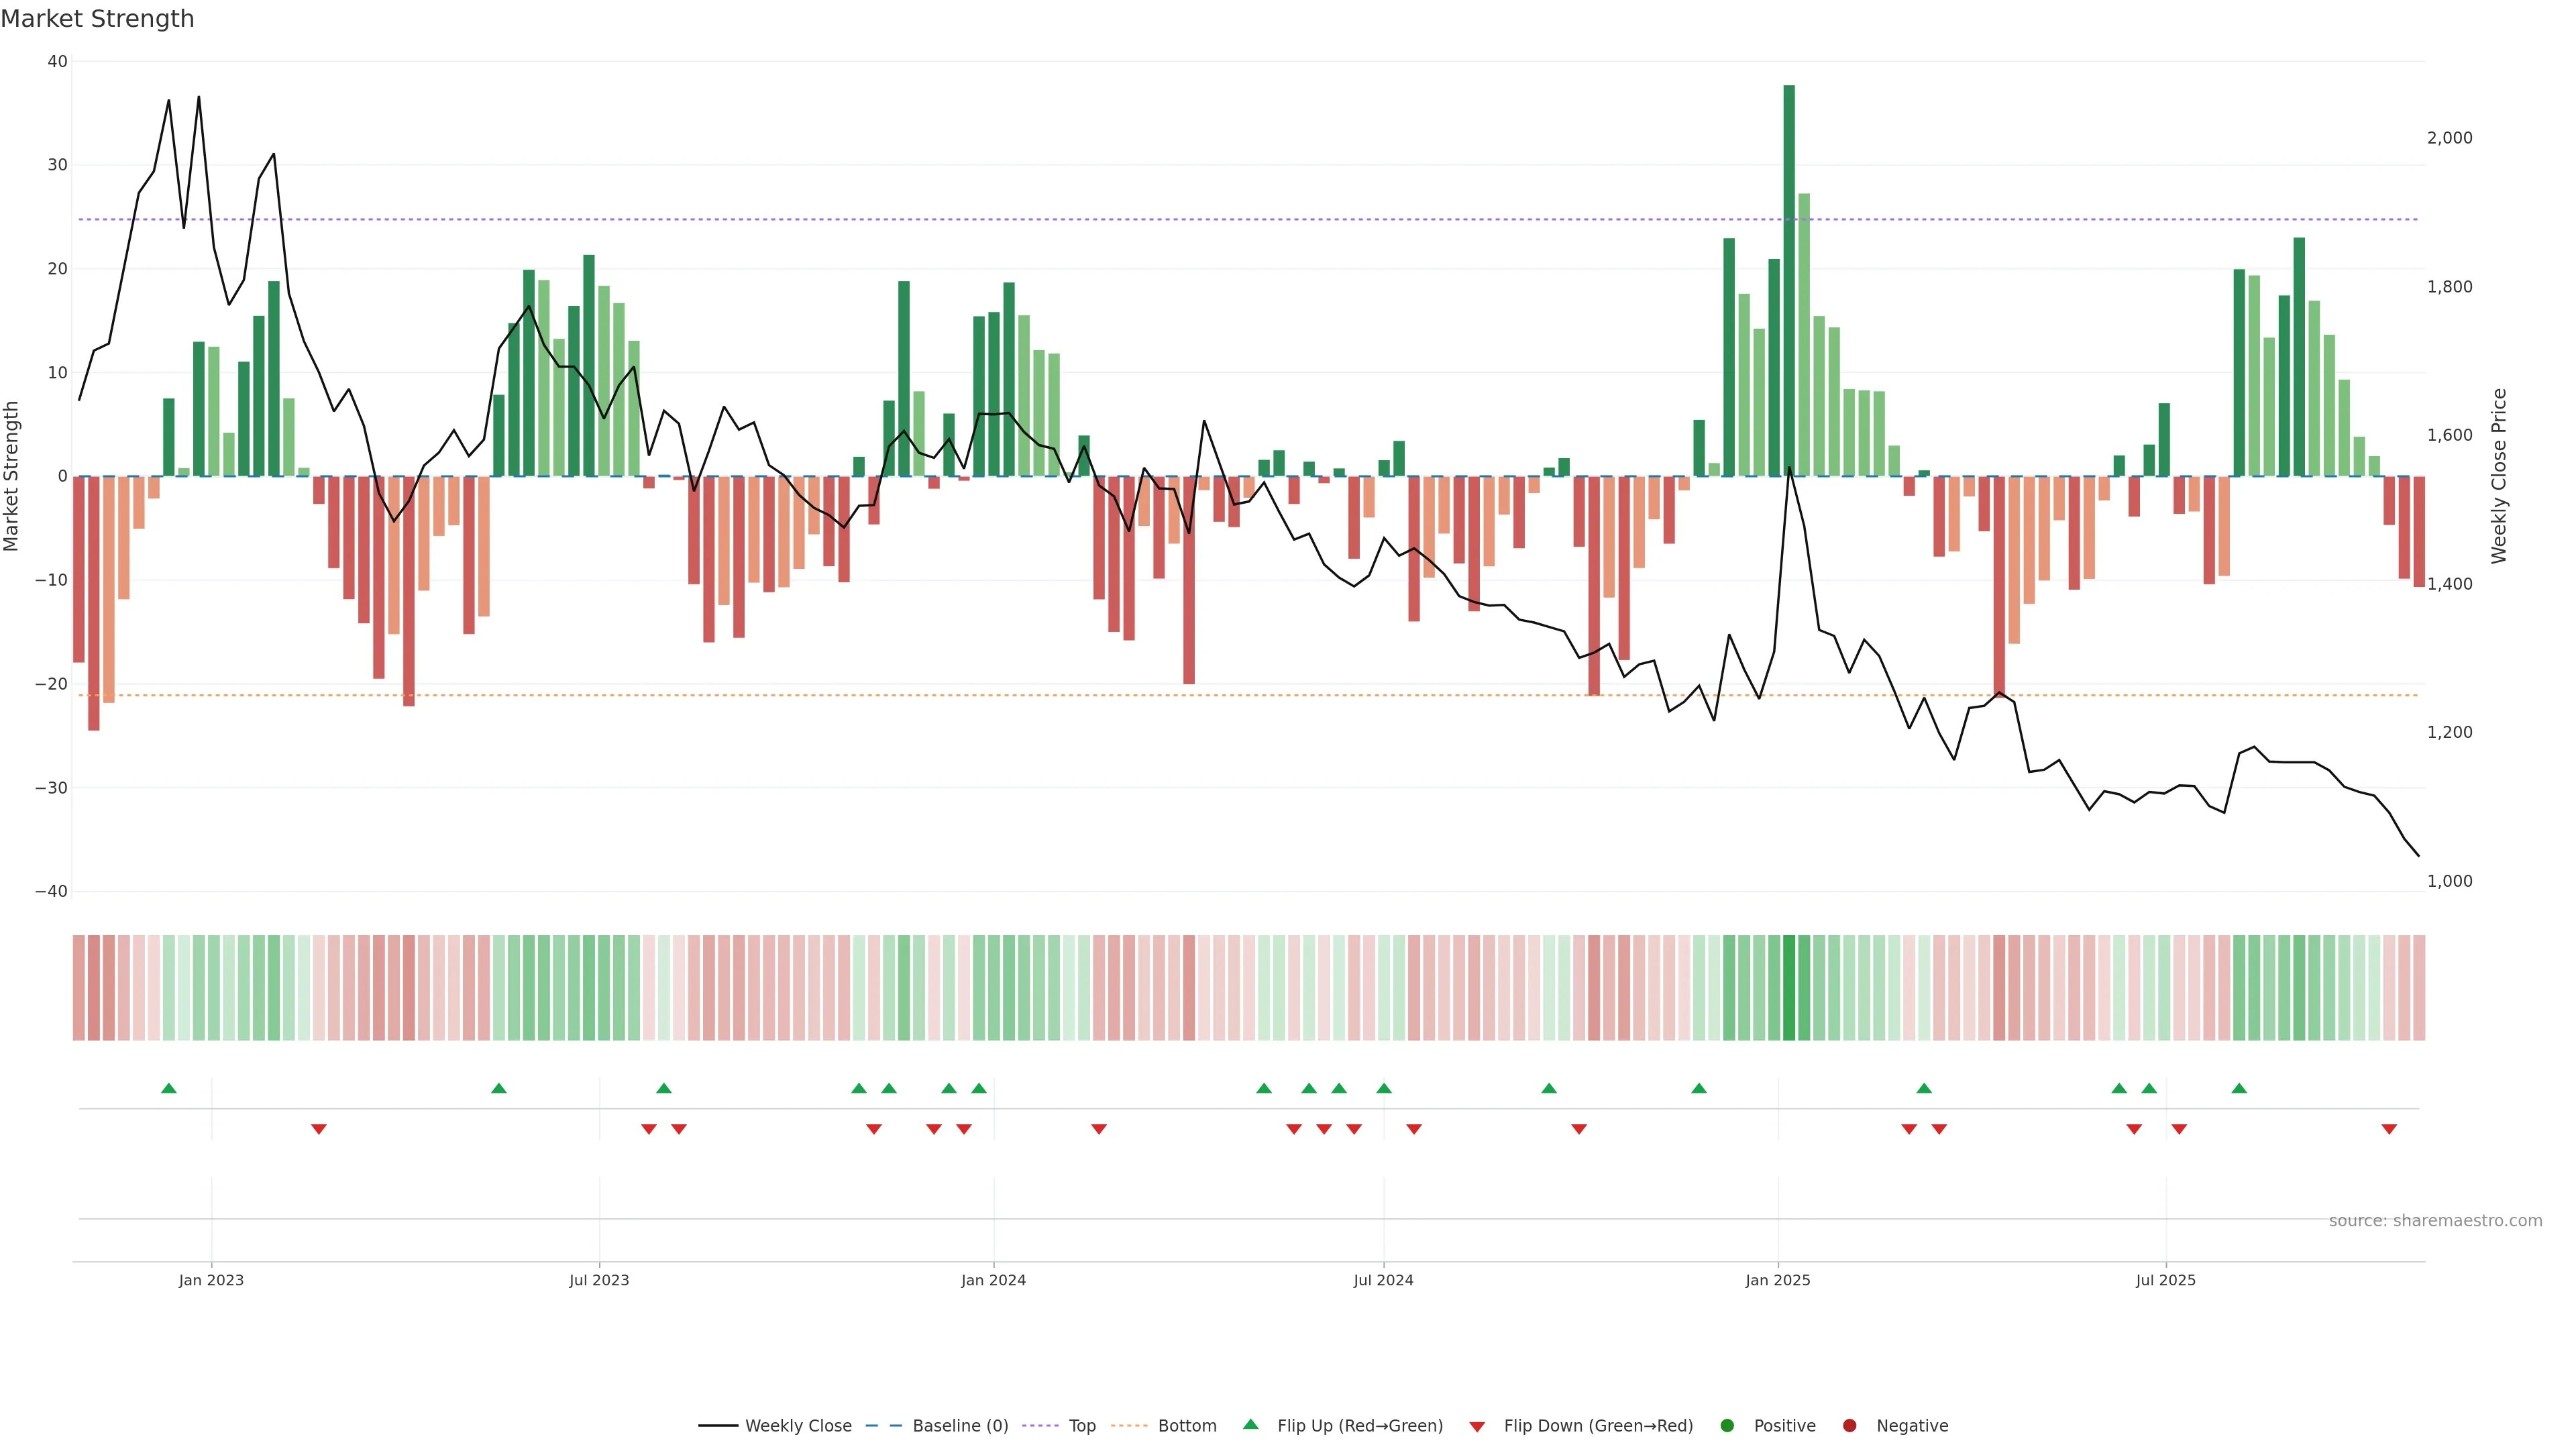The width and height of the screenshot is (2576, 1449).
Task: Click the green Flip Up triangle in legend
Action: pos(1250,1424)
